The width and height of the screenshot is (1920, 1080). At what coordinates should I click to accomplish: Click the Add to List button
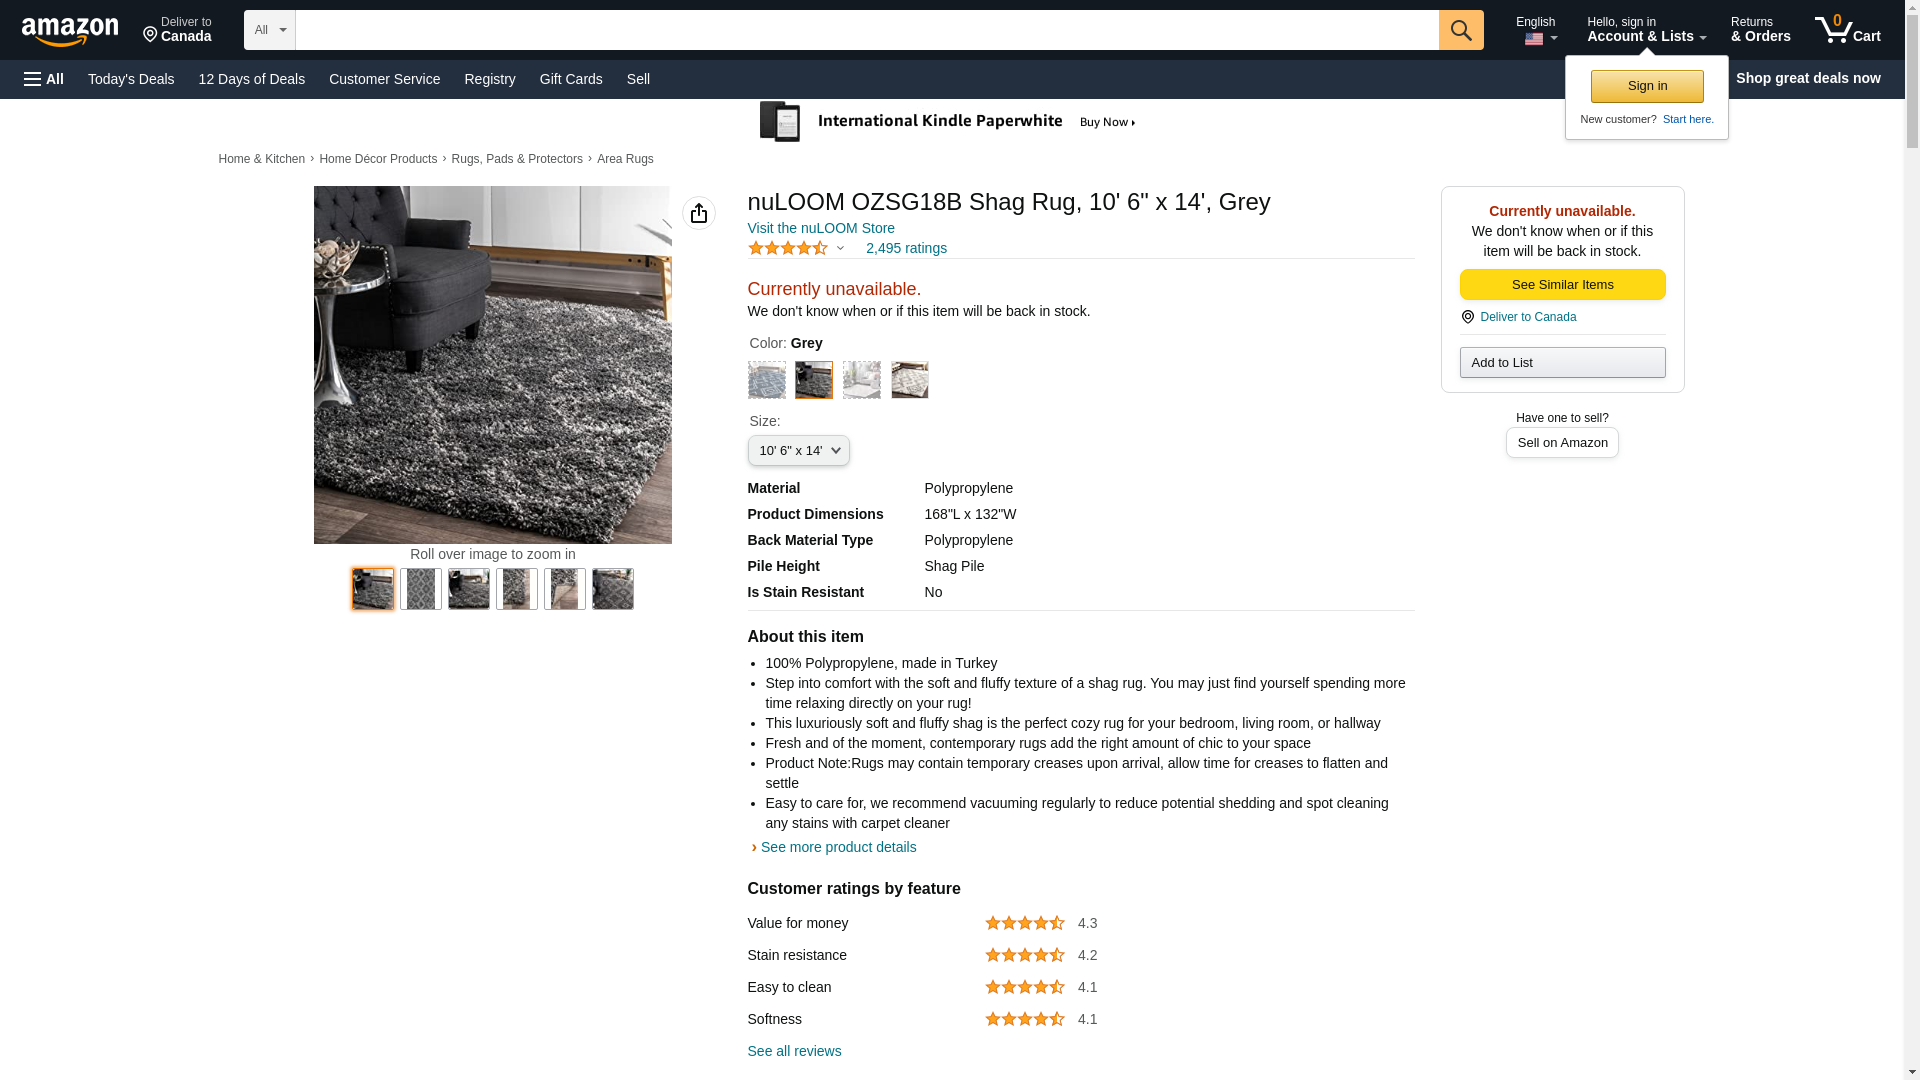(x=1561, y=362)
